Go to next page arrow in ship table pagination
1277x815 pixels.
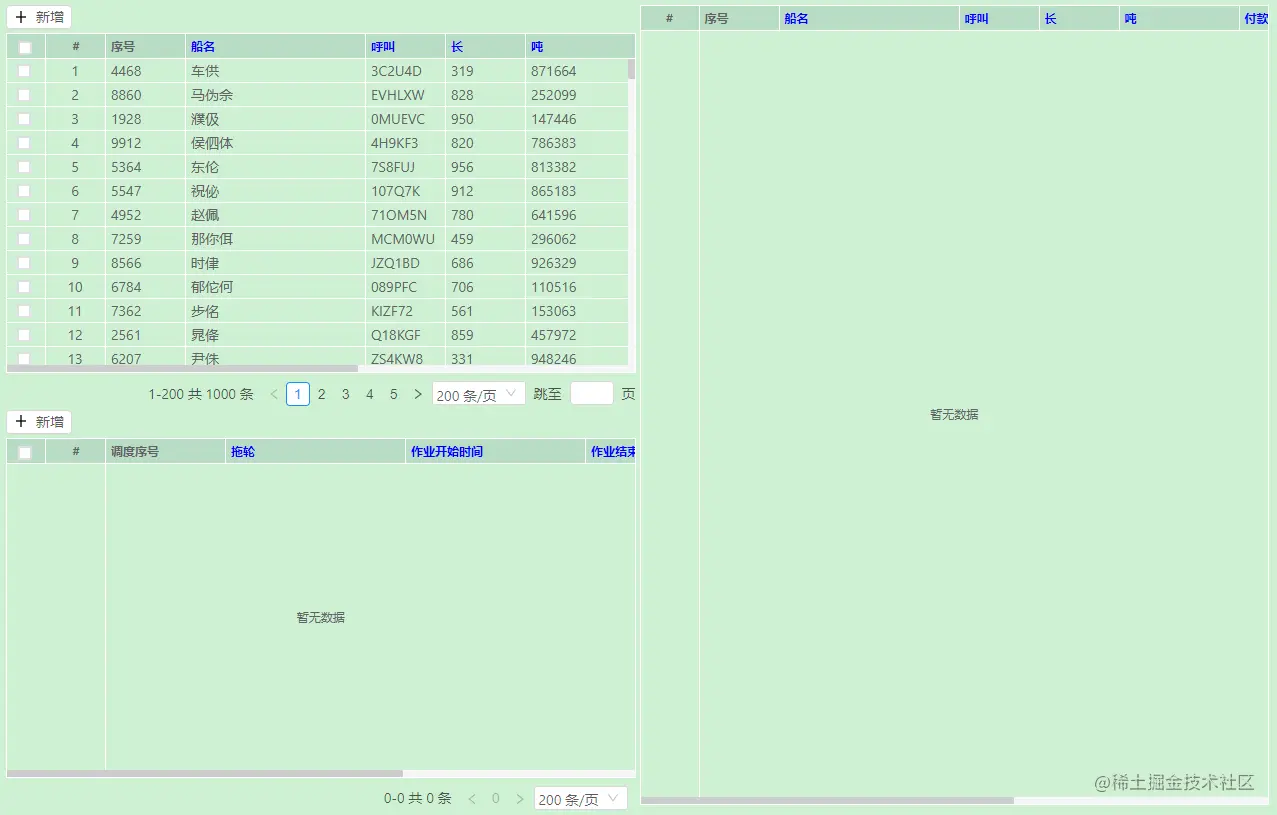coord(418,394)
